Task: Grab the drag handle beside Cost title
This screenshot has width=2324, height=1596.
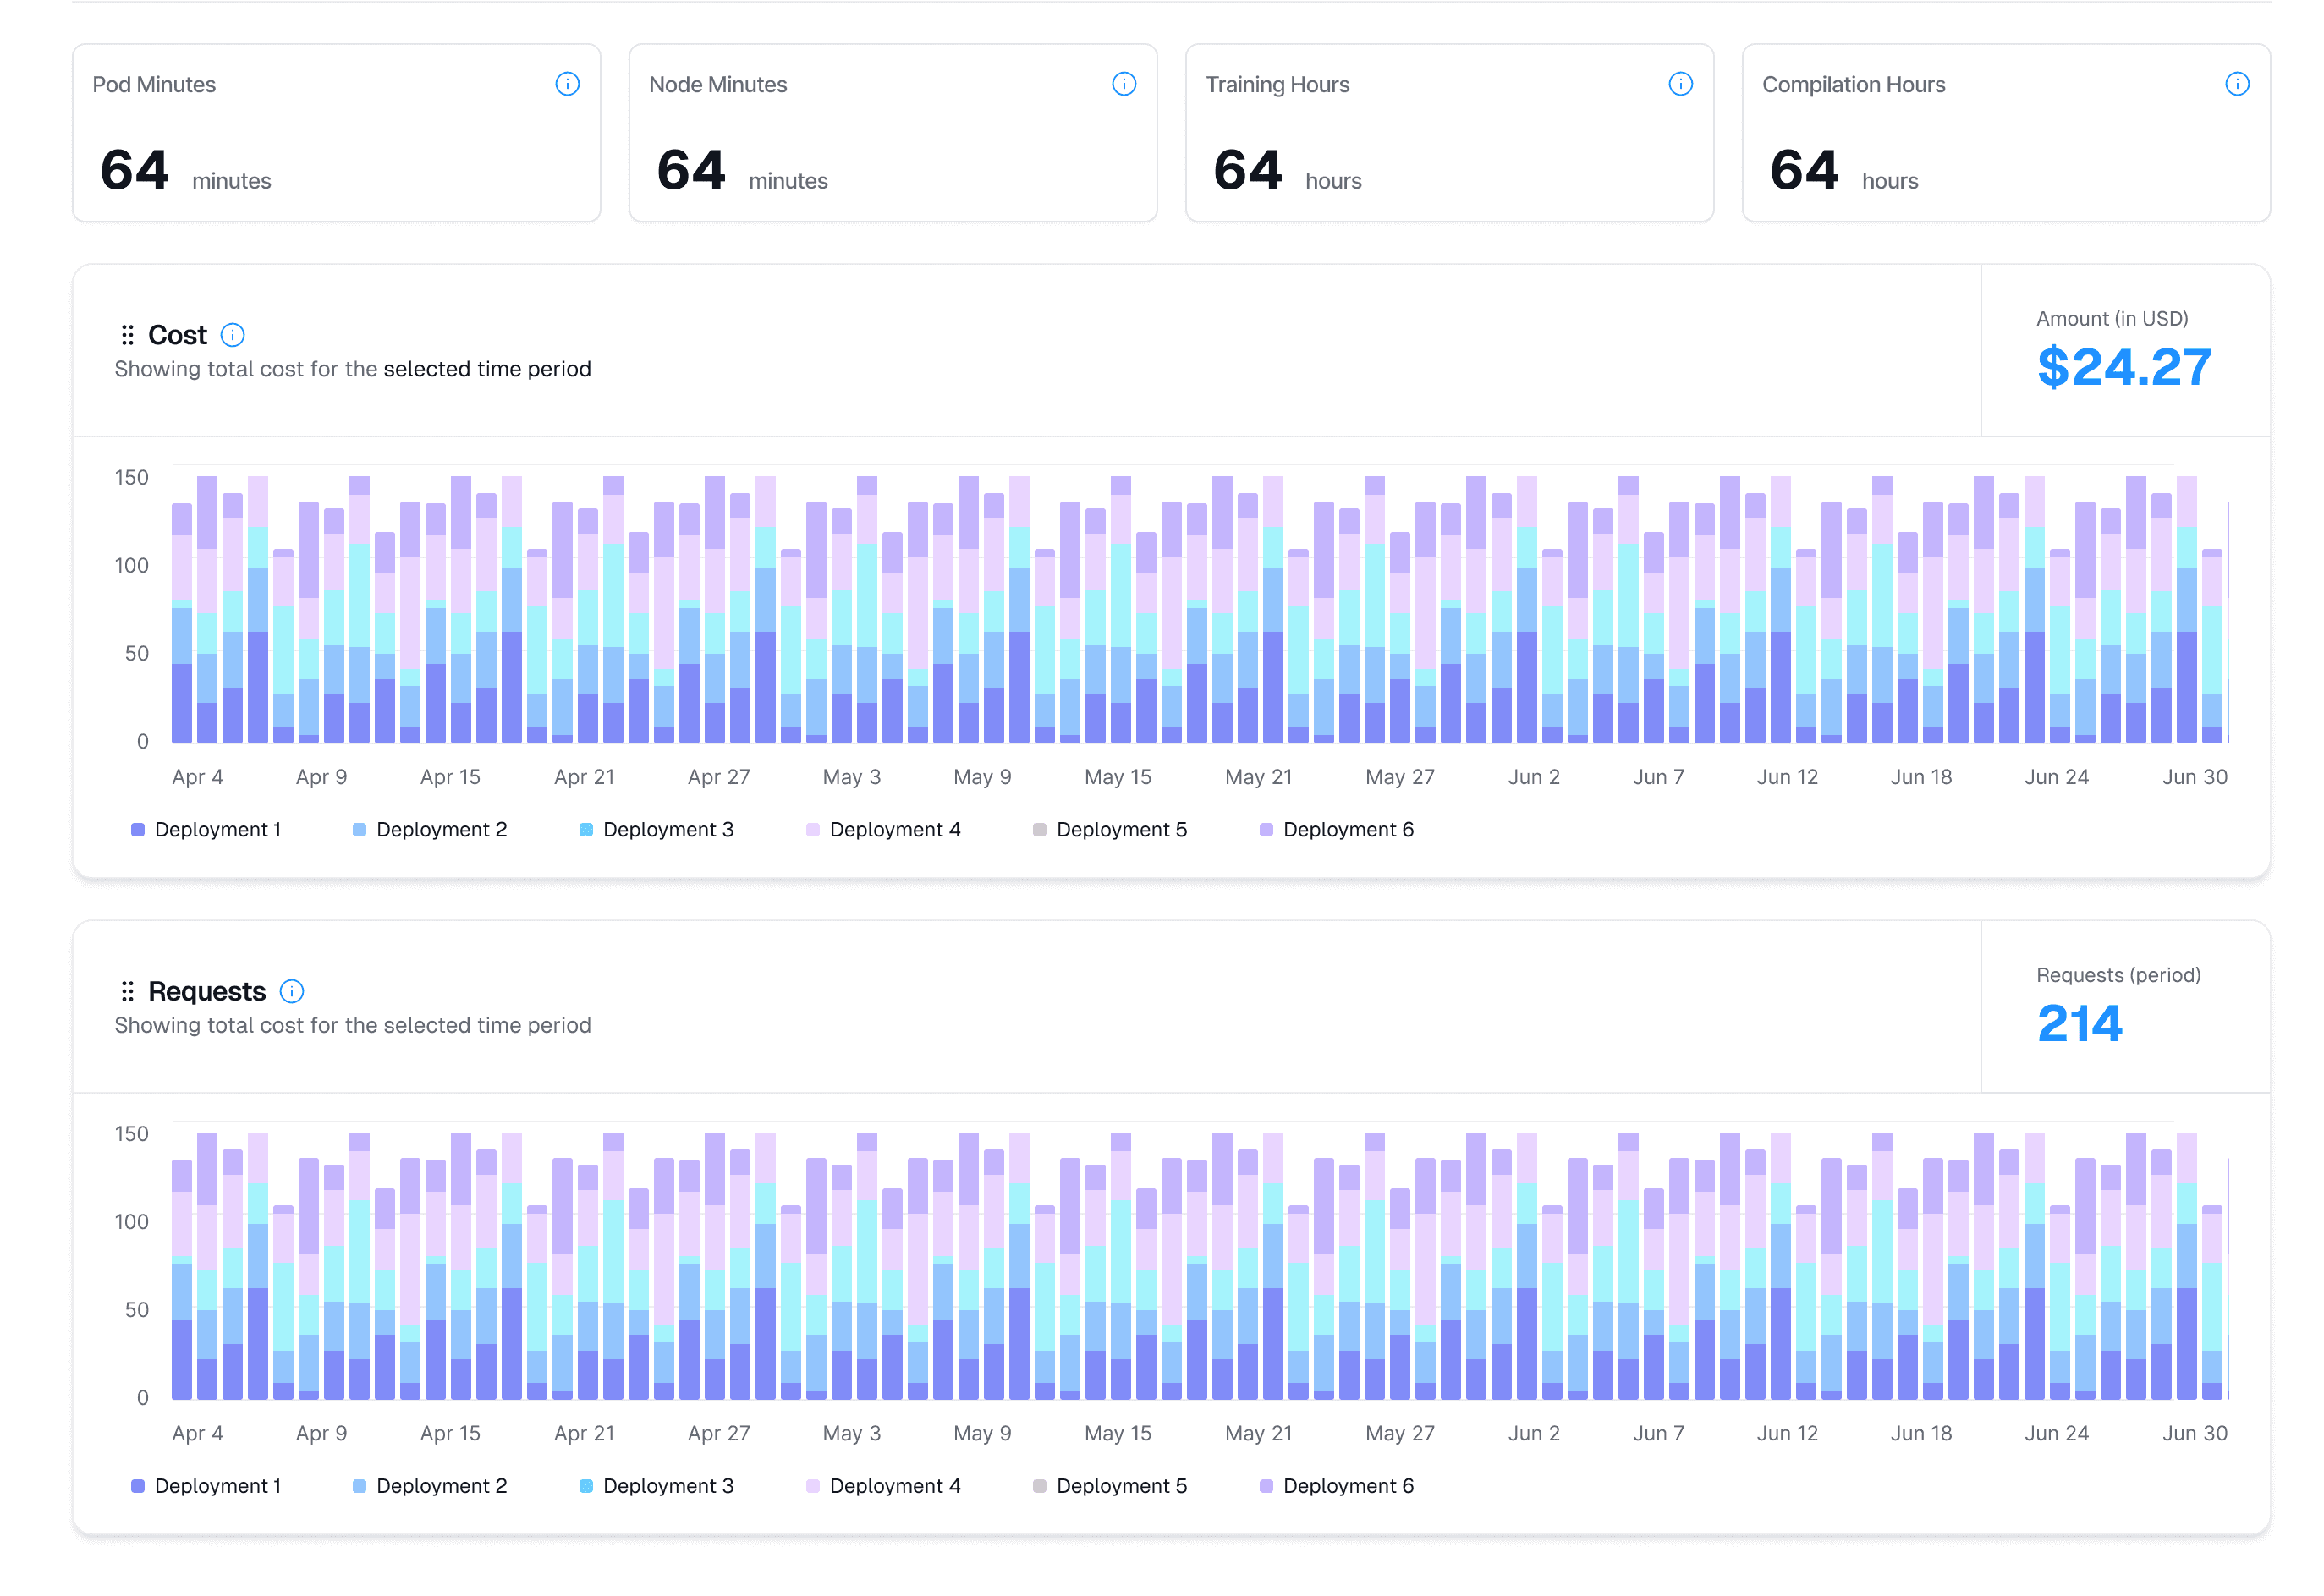Action: pos(127,335)
